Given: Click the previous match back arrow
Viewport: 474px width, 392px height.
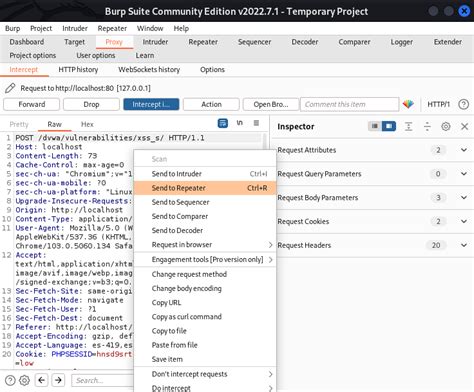Looking at the screenshot, I should [x=42, y=380].
